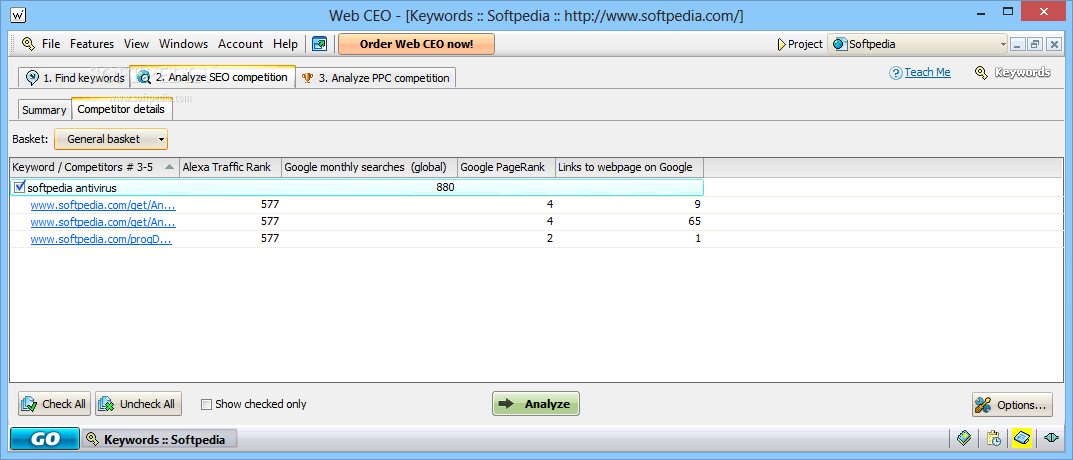
Task: Open the Summary sub-tab
Action: 44,110
